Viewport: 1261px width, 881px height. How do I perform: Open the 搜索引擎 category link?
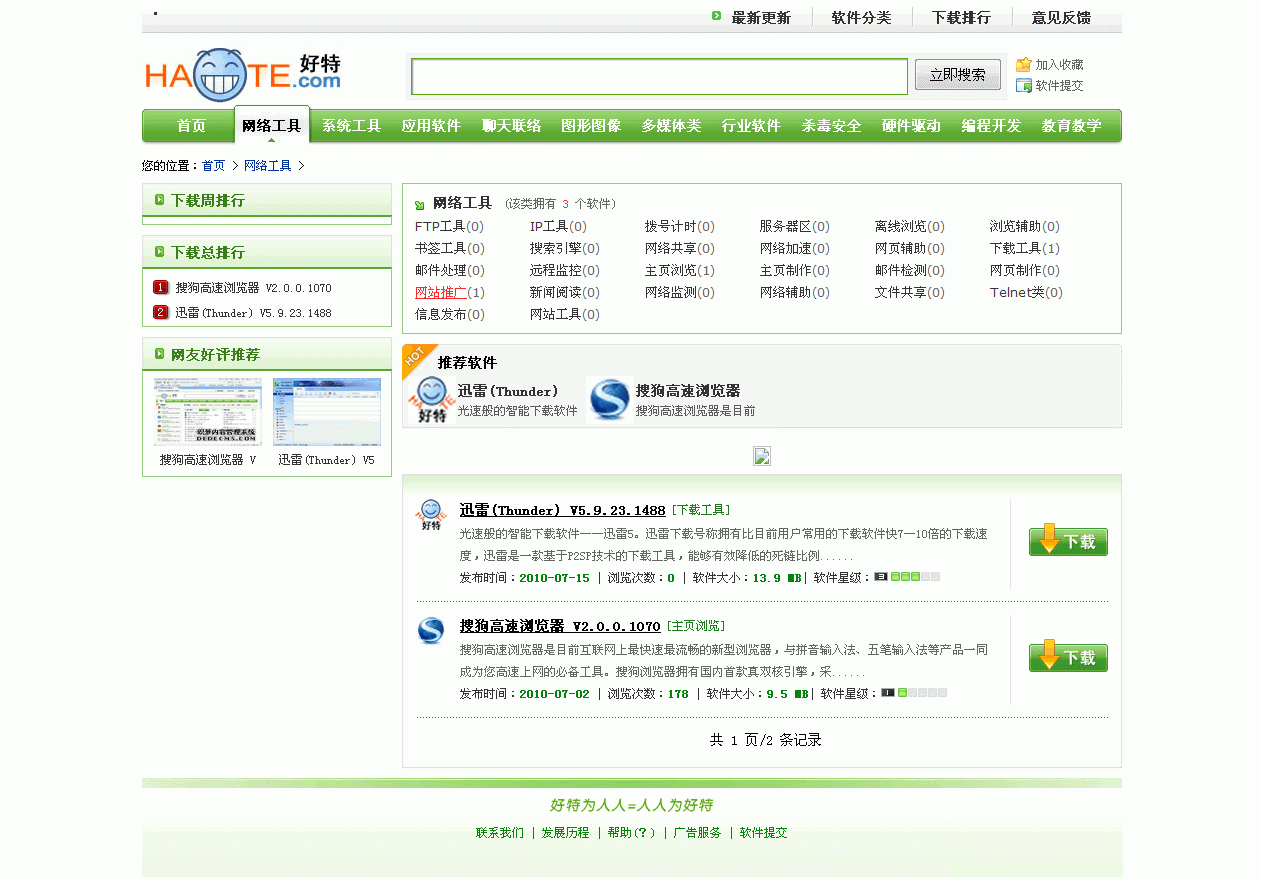click(556, 248)
